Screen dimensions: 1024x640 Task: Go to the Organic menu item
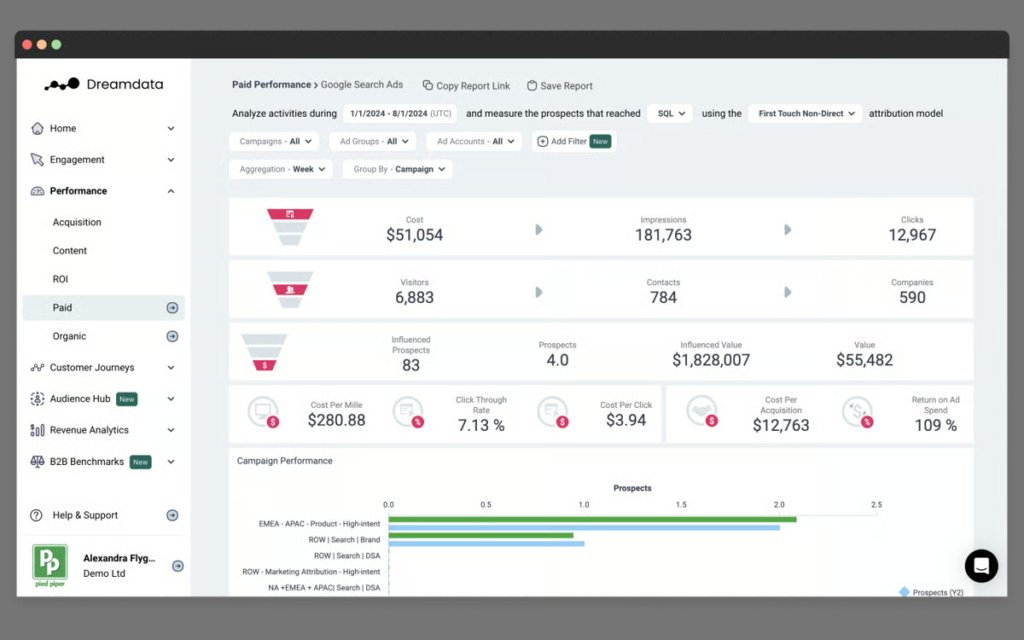click(x=69, y=336)
